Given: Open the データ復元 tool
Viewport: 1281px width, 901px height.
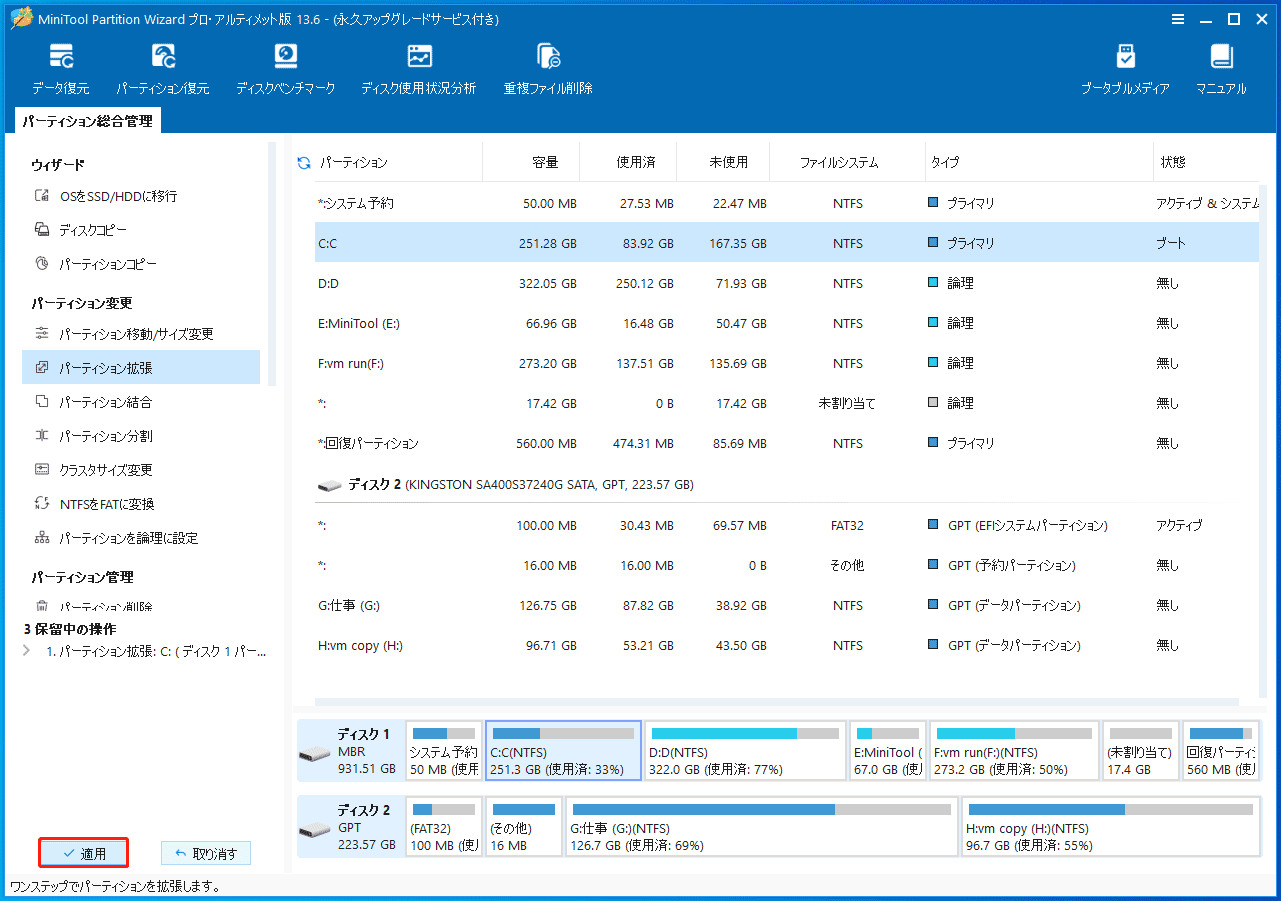Looking at the screenshot, I should tap(60, 69).
